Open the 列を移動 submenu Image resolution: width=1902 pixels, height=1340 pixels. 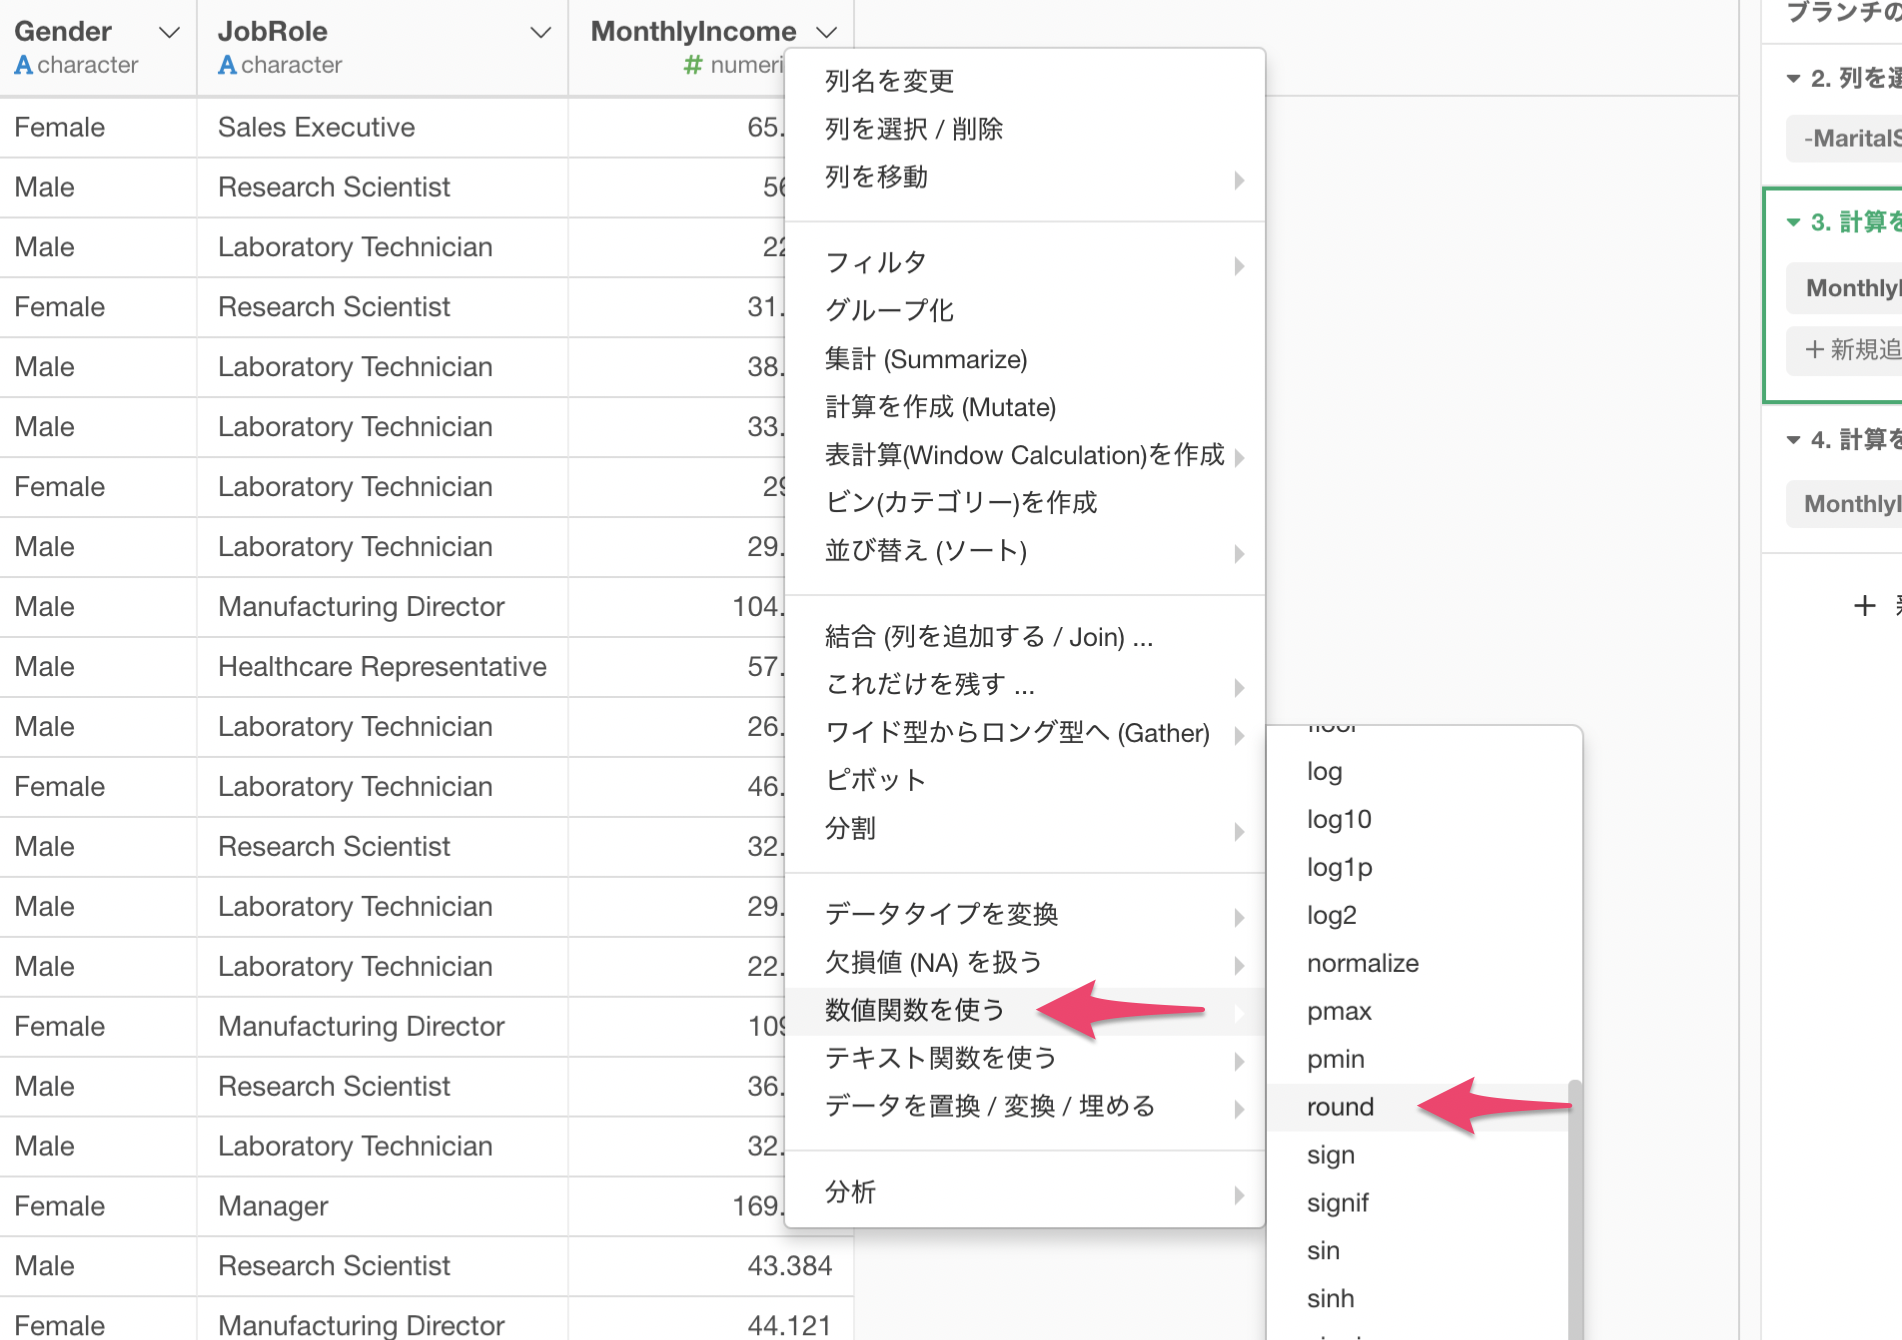coord(1025,177)
